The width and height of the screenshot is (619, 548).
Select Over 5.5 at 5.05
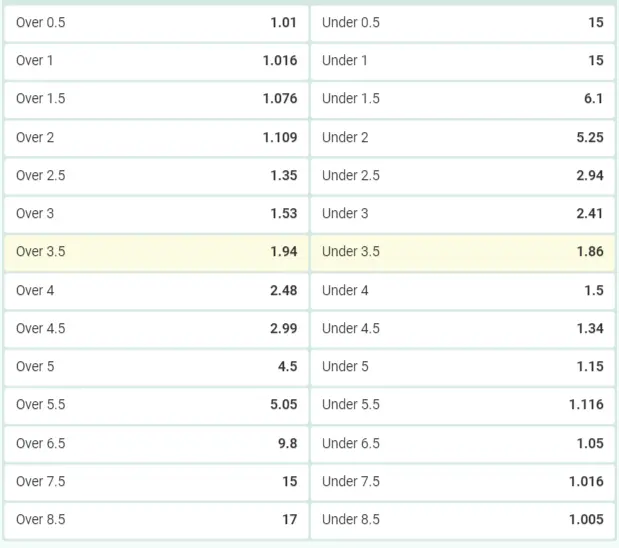click(x=156, y=405)
